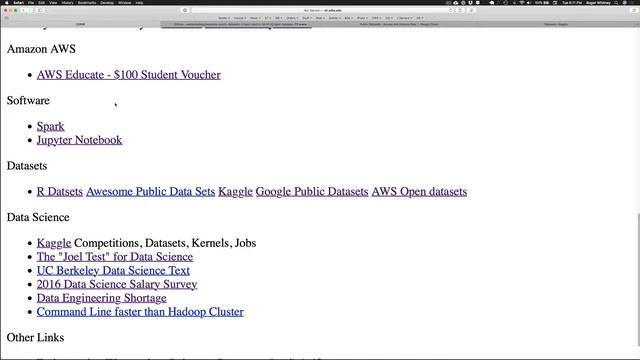Open the R Datsets link

point(60,191)
